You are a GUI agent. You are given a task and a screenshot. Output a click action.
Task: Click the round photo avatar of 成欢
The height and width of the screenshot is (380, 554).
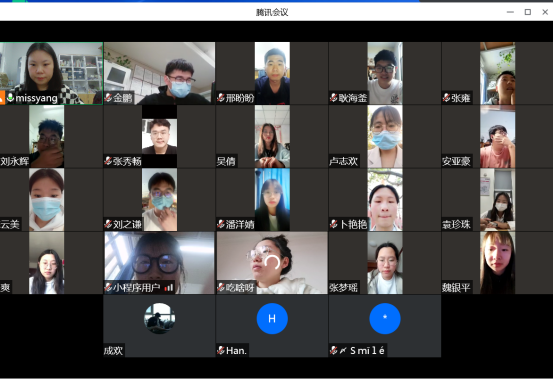tap(160, 319)
